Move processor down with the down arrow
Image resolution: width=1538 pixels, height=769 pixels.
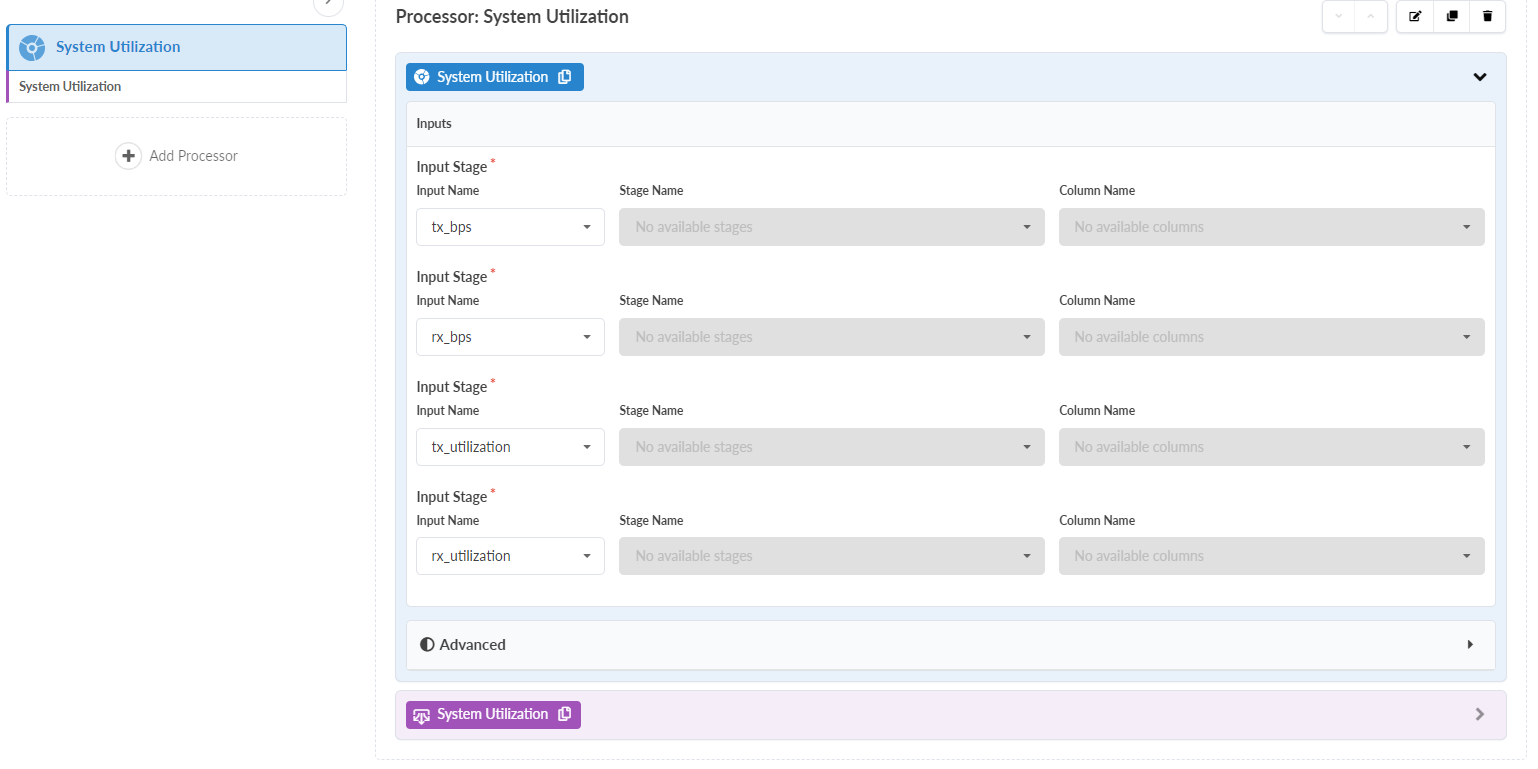(x=1338, y=16)
